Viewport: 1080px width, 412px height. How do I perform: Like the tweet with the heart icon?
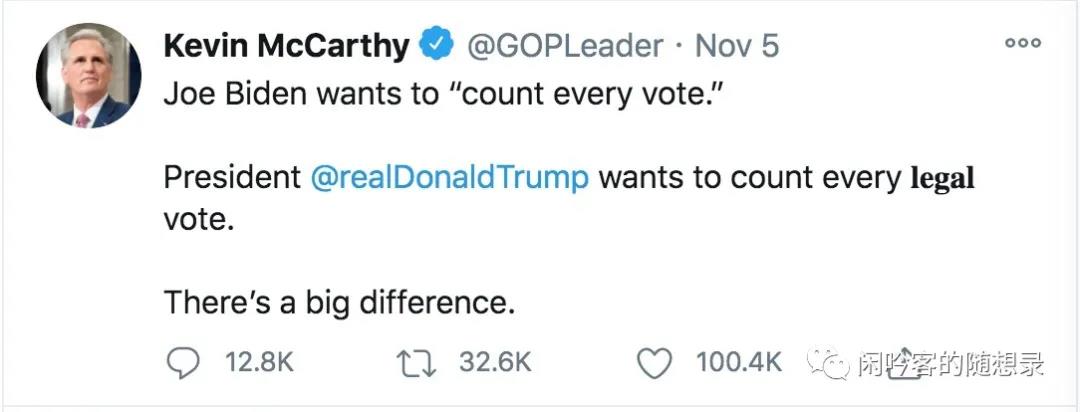pos(654,363)
